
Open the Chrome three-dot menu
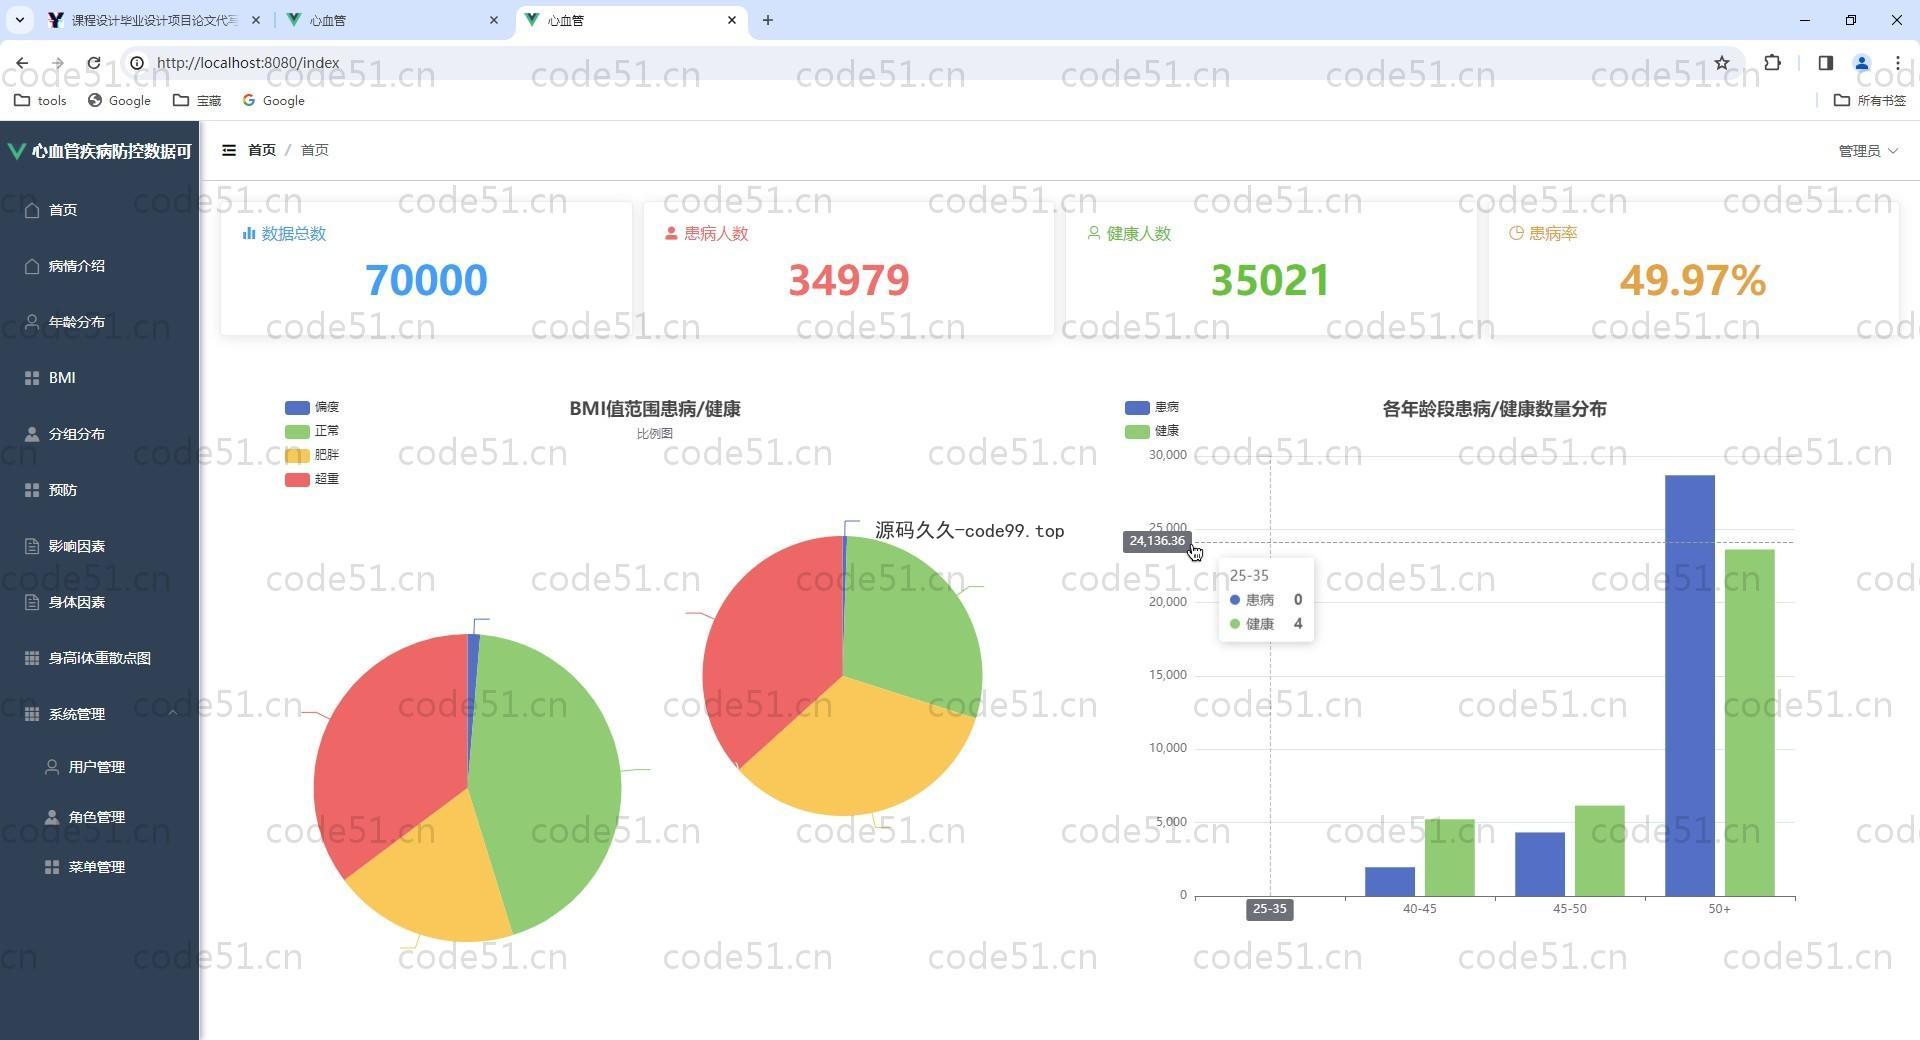[1897, 62]
